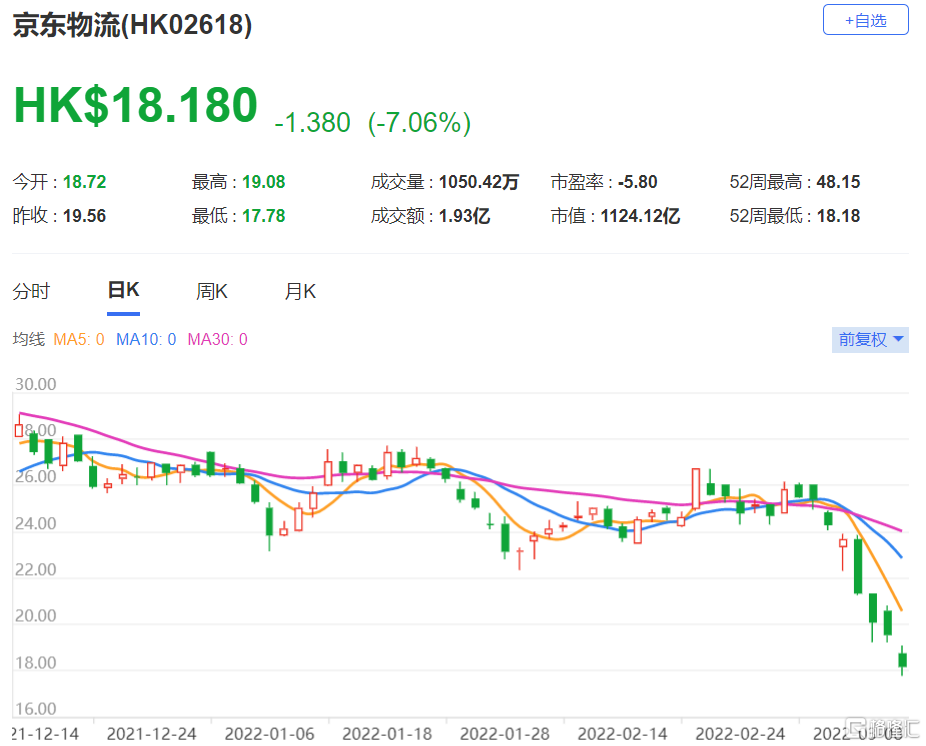Image resolution: width=926 pixels, height=746 pixels.
Task: Click the 均线 label
Action: (28, 340)
